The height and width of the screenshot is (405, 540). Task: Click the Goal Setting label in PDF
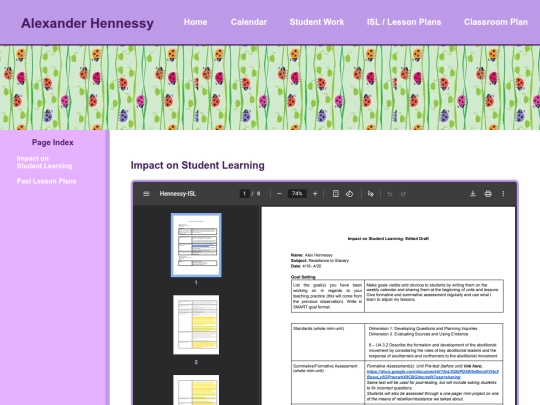303,277
